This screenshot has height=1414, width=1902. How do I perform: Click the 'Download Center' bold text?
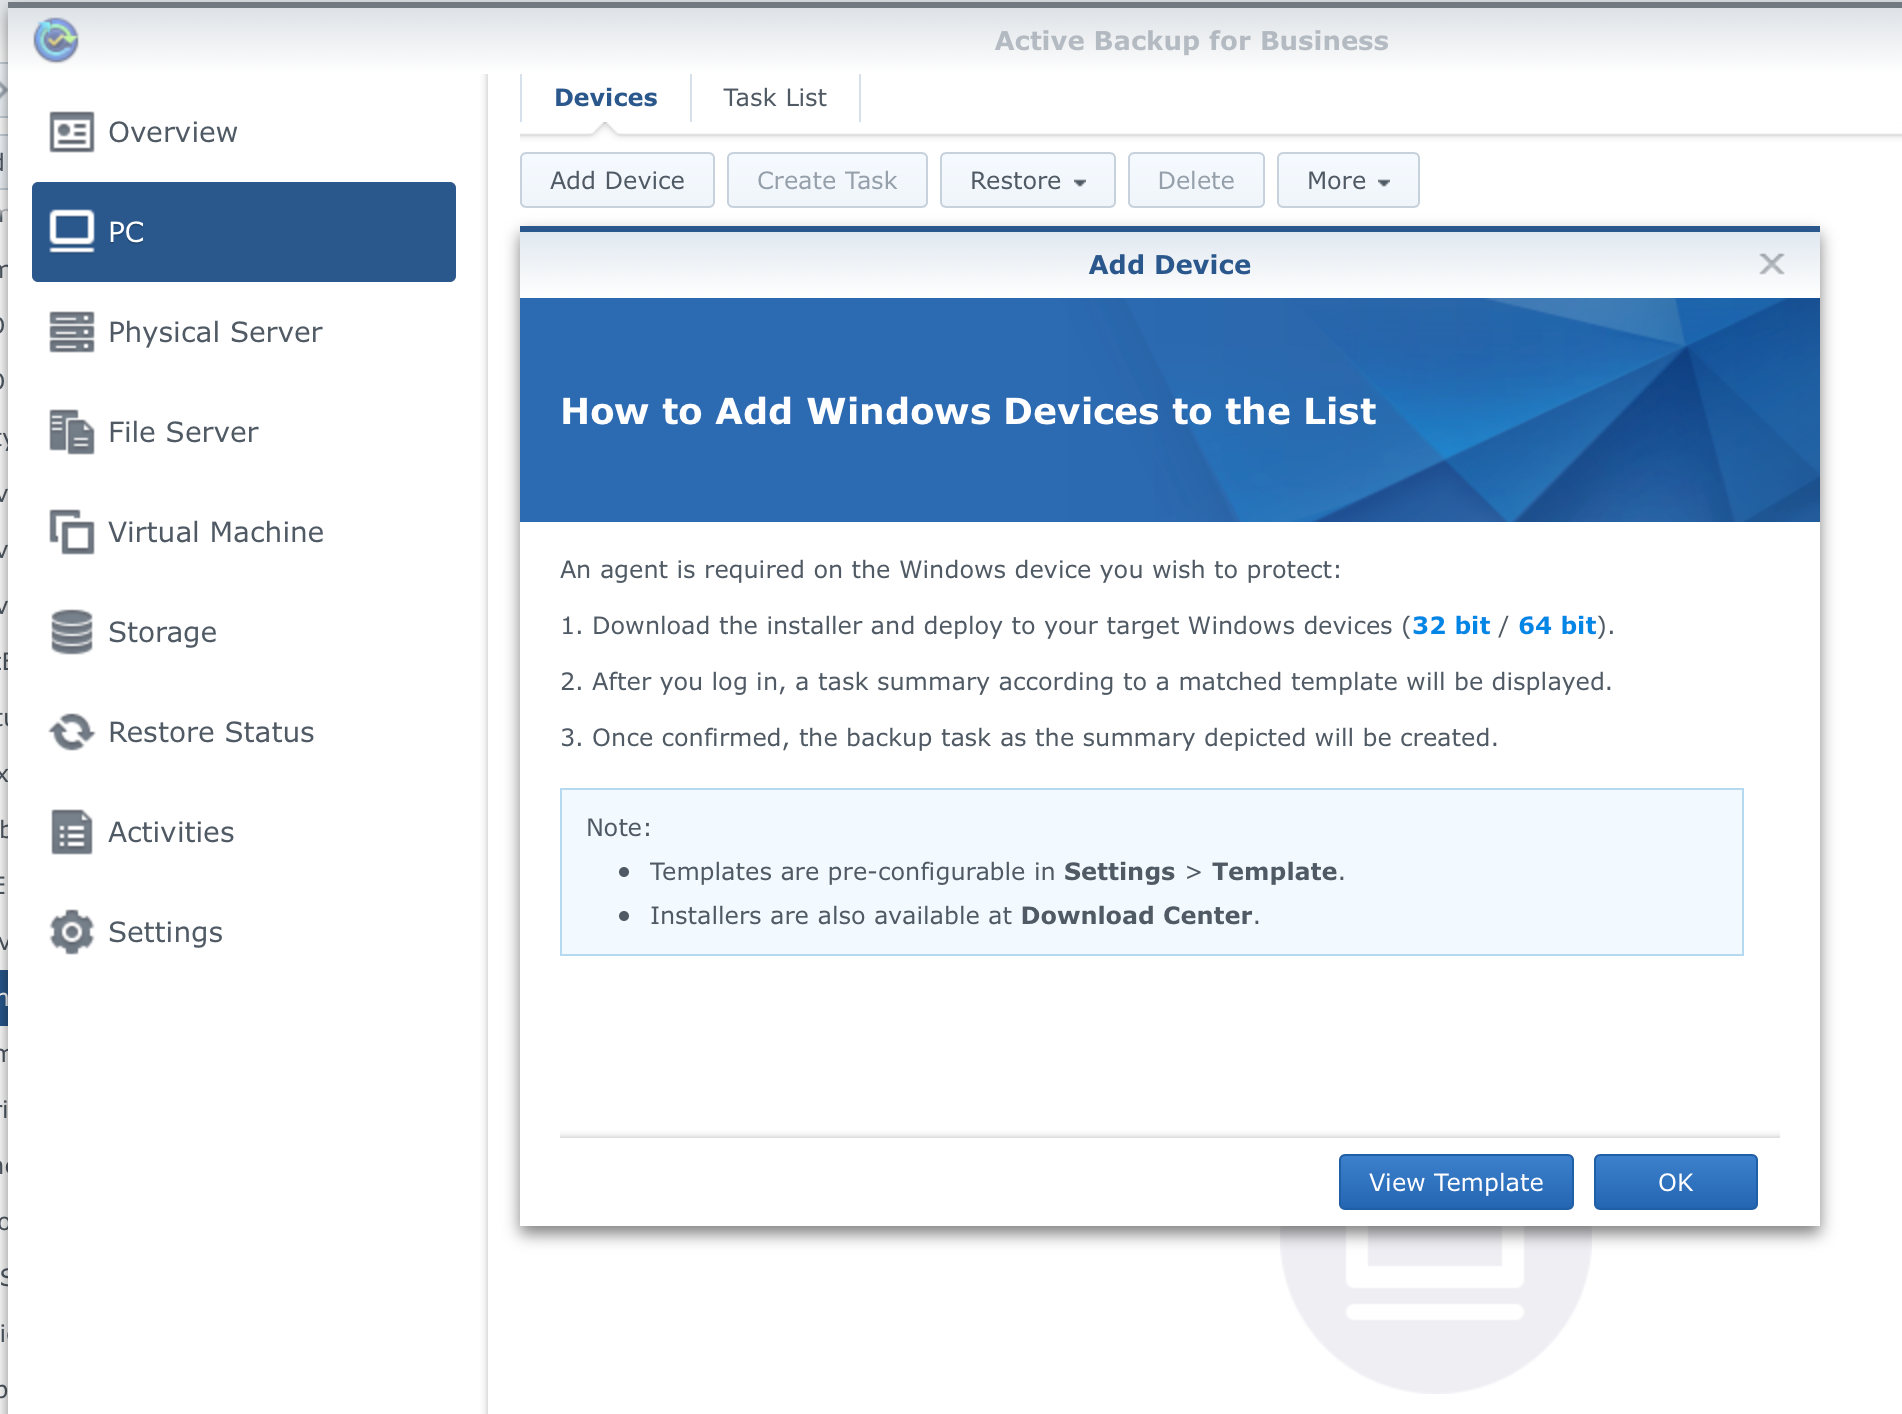click(x=1137, y=916)
